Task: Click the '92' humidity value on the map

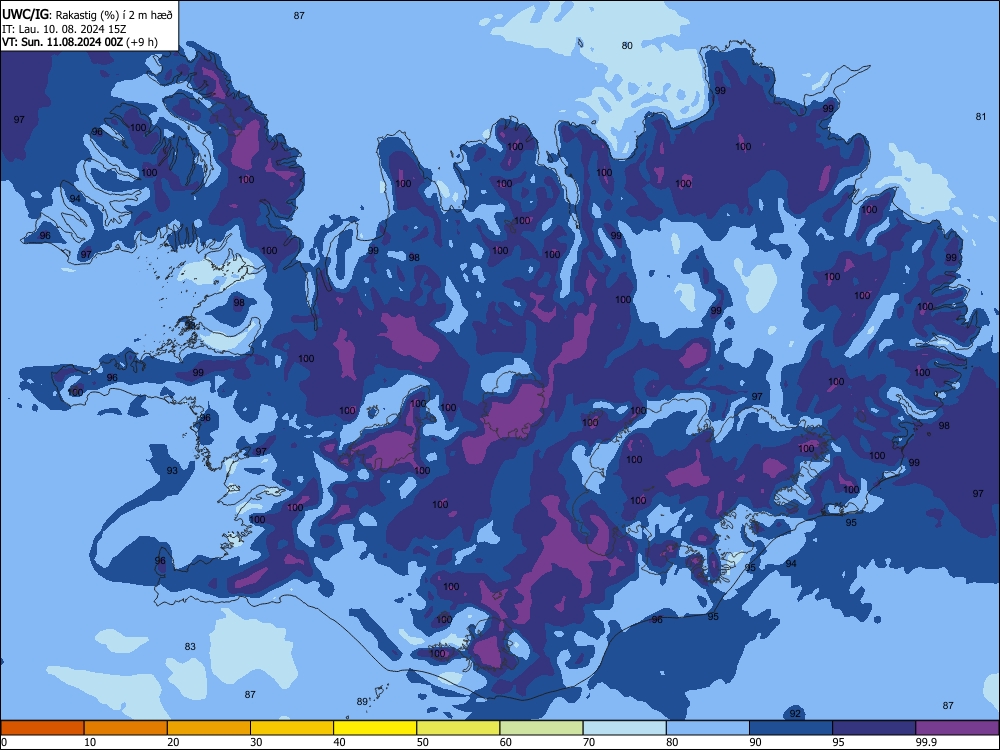Action: click(x=795, y=713)
